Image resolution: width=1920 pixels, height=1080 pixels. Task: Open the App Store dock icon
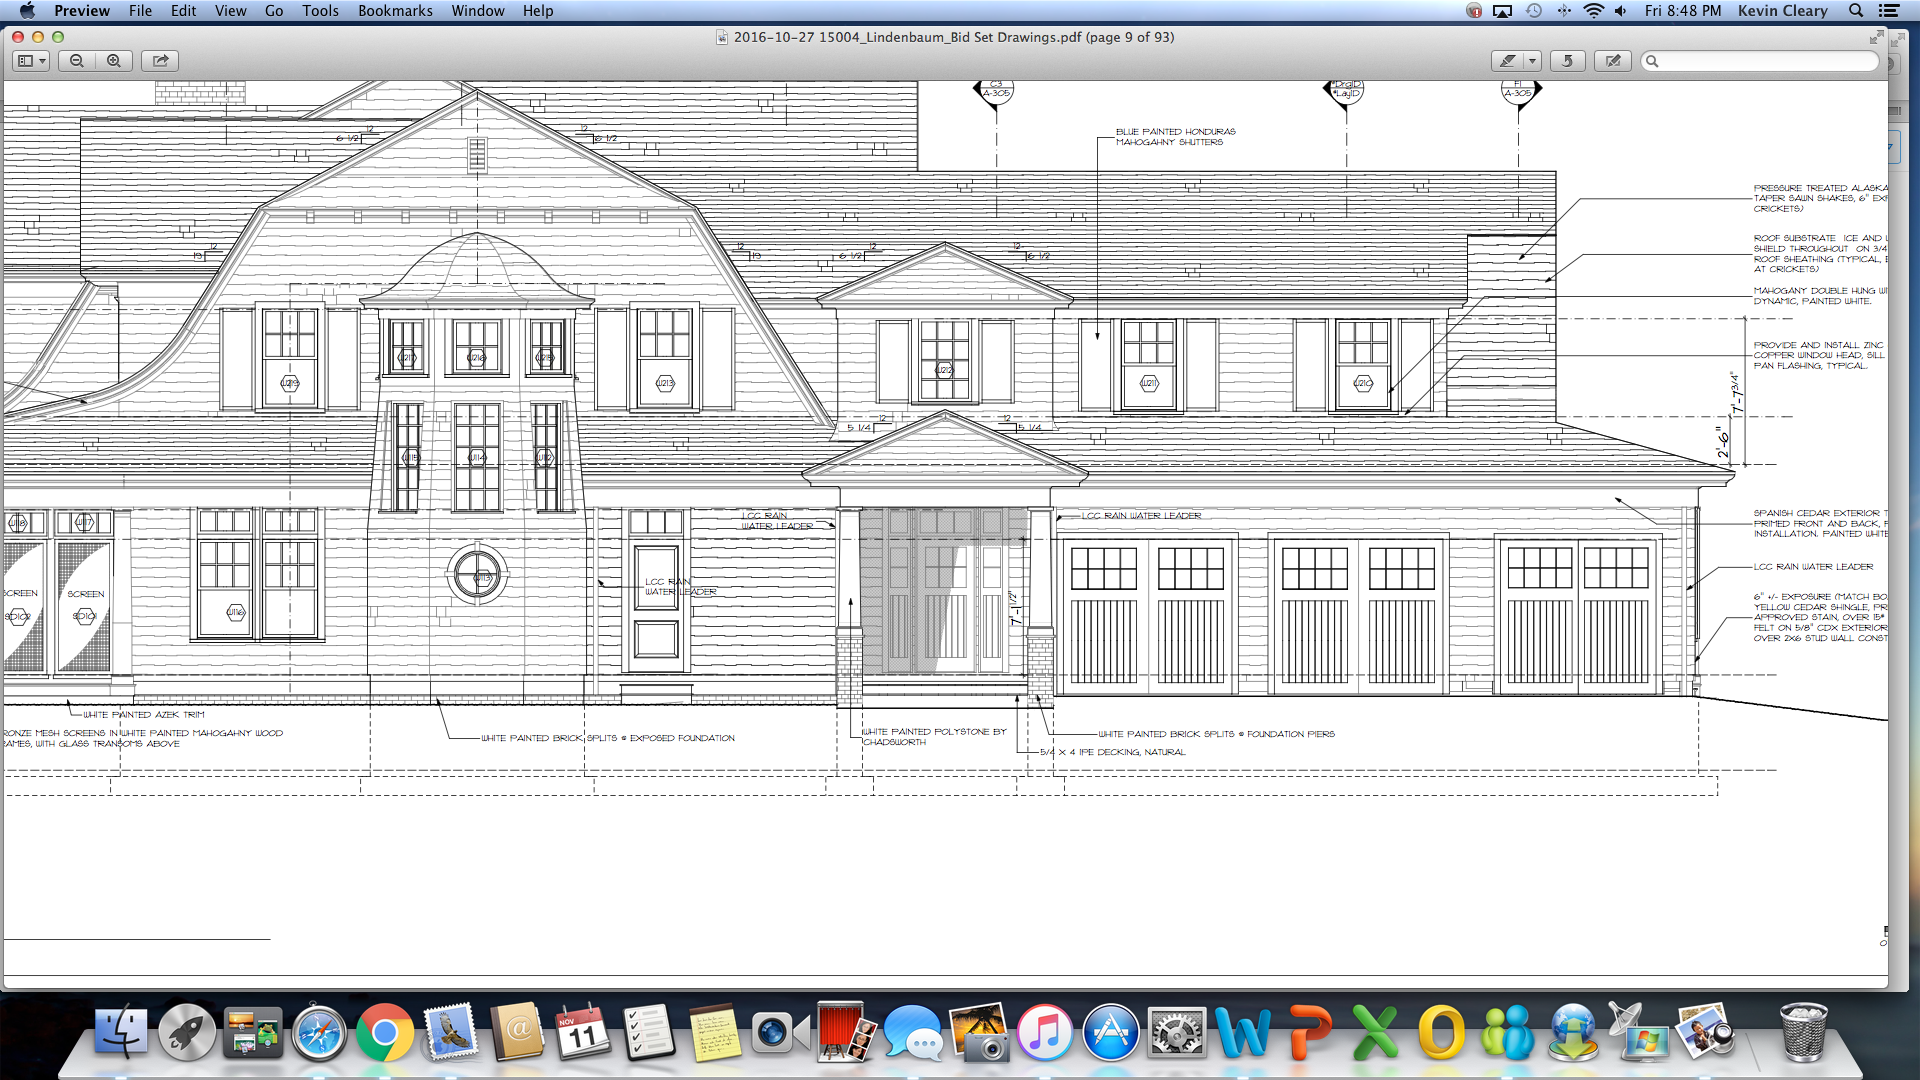pyautogui.click(x=1110, y=1033)
